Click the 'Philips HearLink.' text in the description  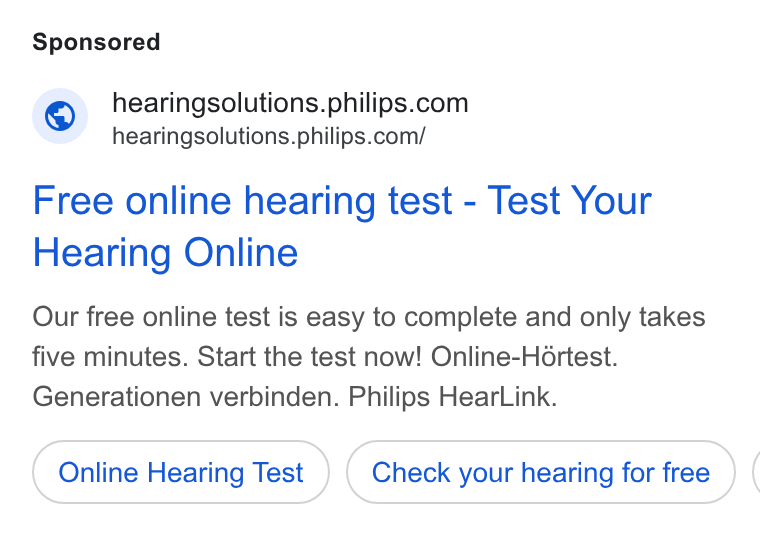coord(453,397)
